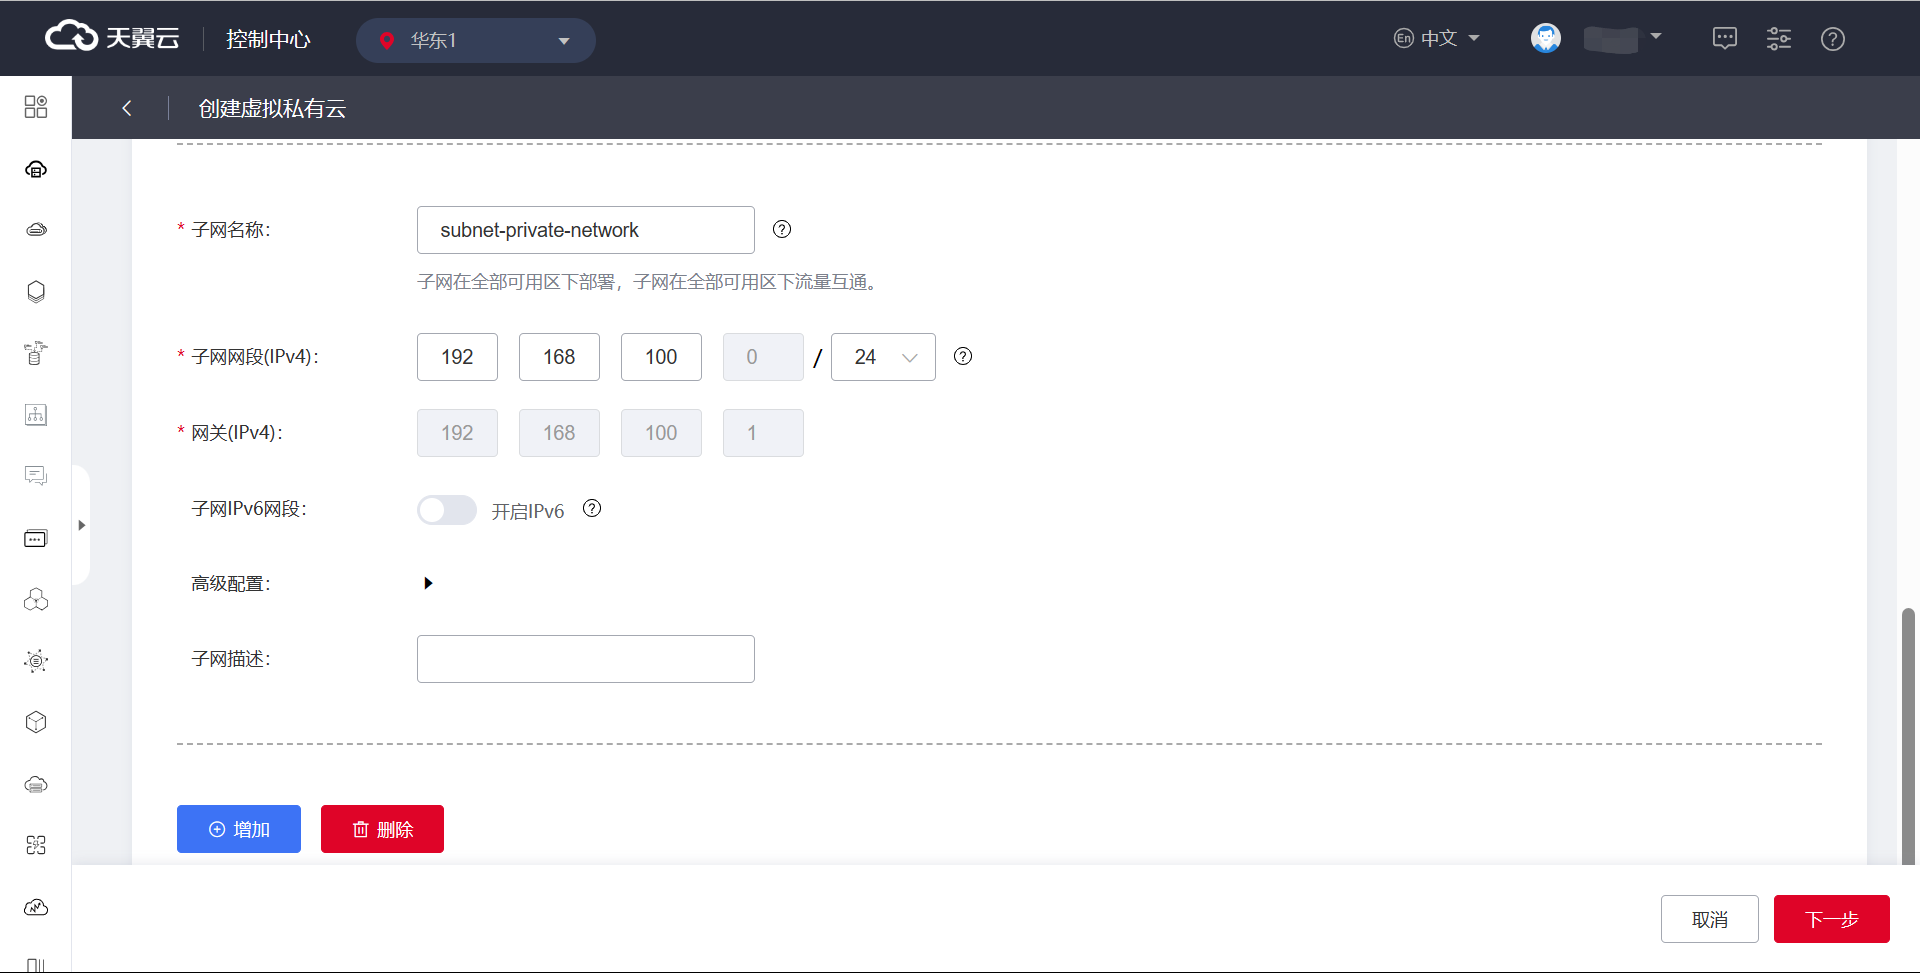Click the 网关(IPv4) label
1920x973 pixels.
click(x=237, y=433)
